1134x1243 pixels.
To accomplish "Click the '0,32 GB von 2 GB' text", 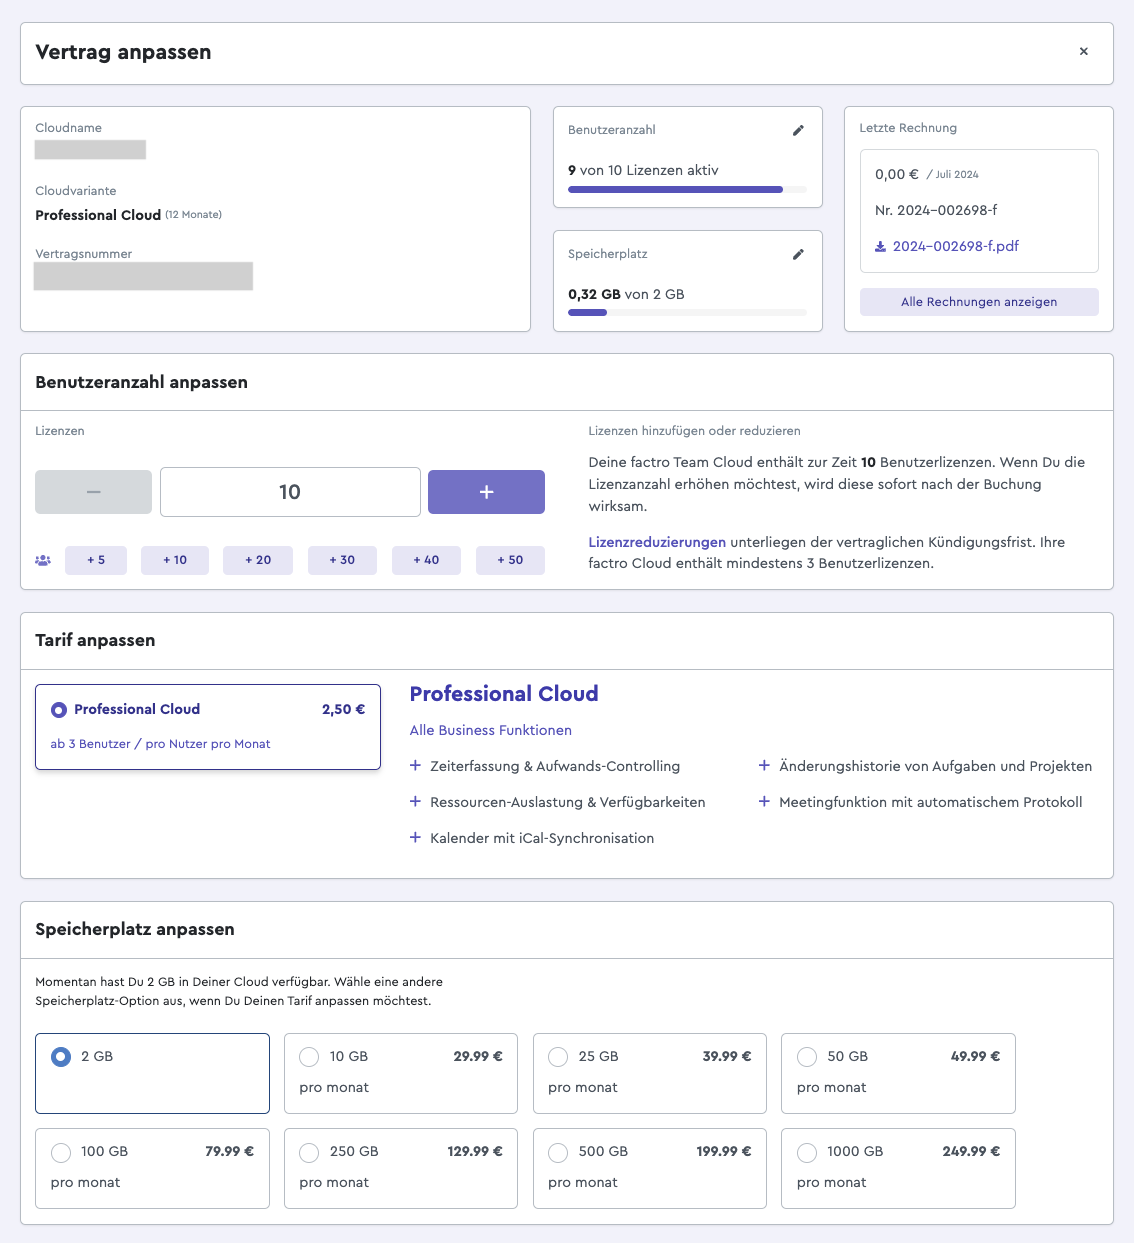I will click(x=626, y=294).
